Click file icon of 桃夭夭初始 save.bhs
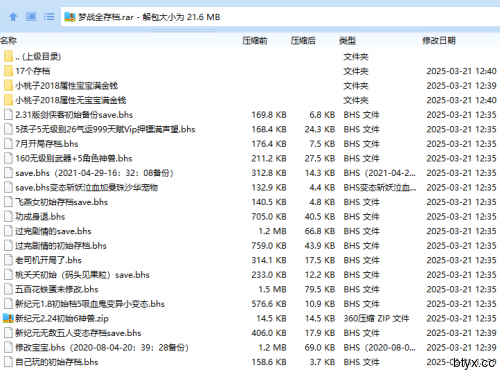Screen dimensions: 500x372 tap(8, 275)
